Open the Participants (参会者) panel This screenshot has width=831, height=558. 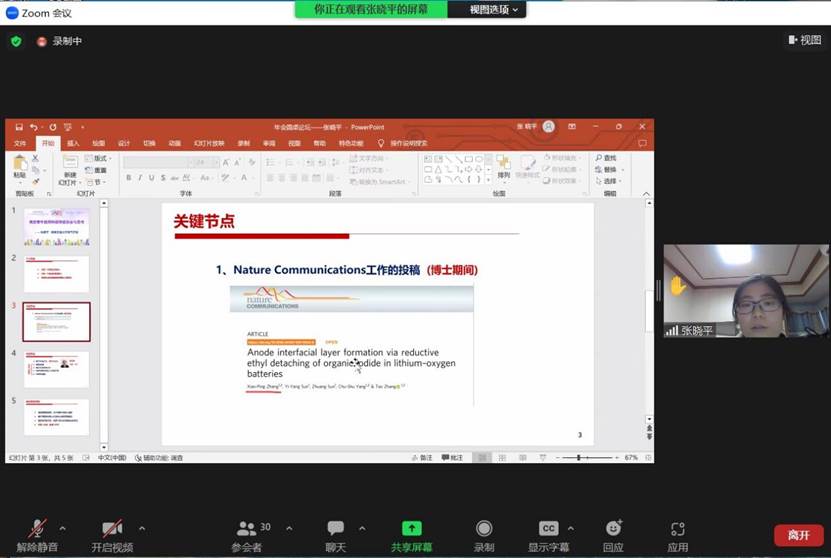coord(247,529)
